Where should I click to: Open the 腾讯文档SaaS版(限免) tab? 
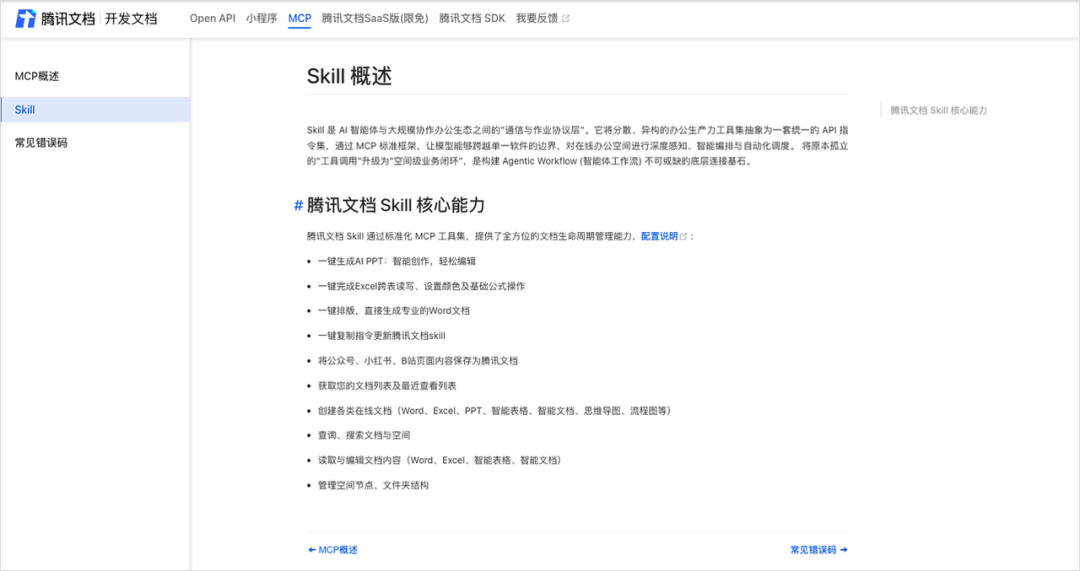pyautogui.click(x=375, y=19)
